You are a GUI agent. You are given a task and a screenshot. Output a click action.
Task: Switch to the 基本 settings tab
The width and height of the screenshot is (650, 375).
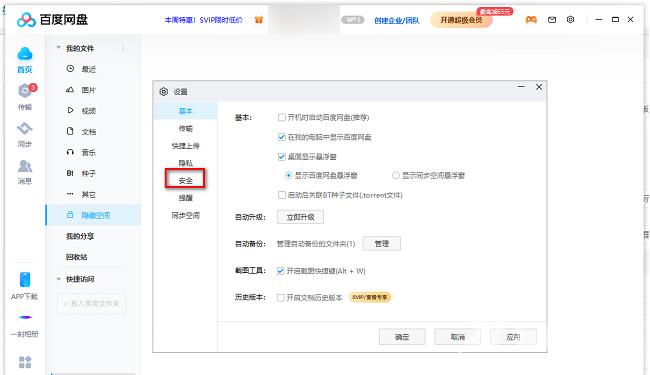point(185,111)
